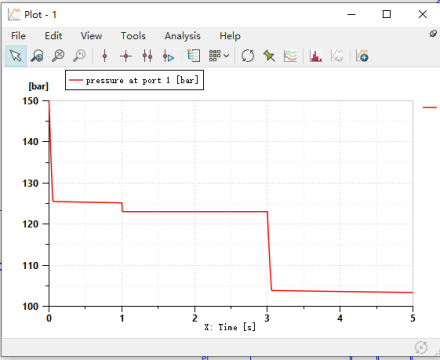Add the dual vertical cursors tool
Viewport: 440px width, 360px height.
click(x=147, y=56)
